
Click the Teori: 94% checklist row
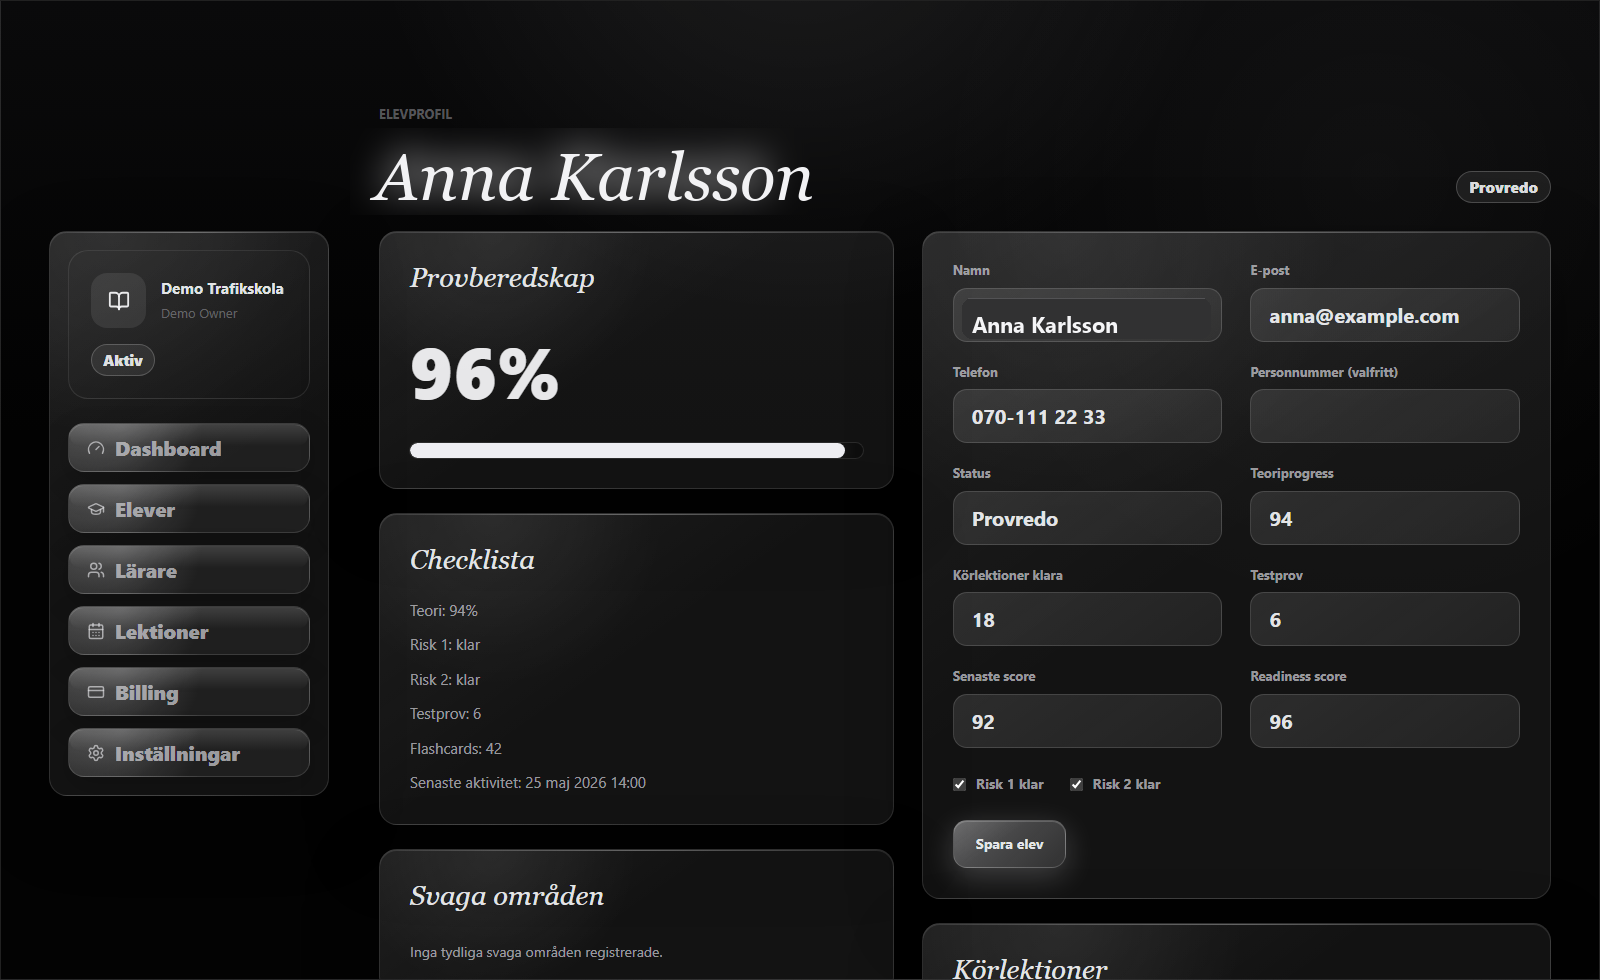444,611
